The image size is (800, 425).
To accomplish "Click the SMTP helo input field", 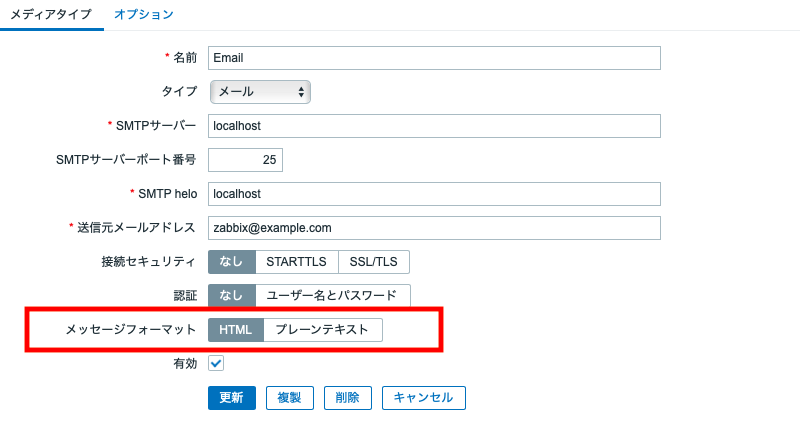I will tap(434, 194).
